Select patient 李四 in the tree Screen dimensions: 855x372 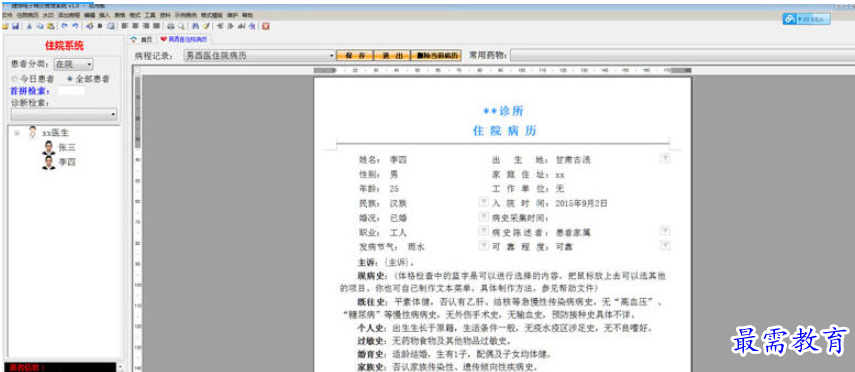click(67, 163)
